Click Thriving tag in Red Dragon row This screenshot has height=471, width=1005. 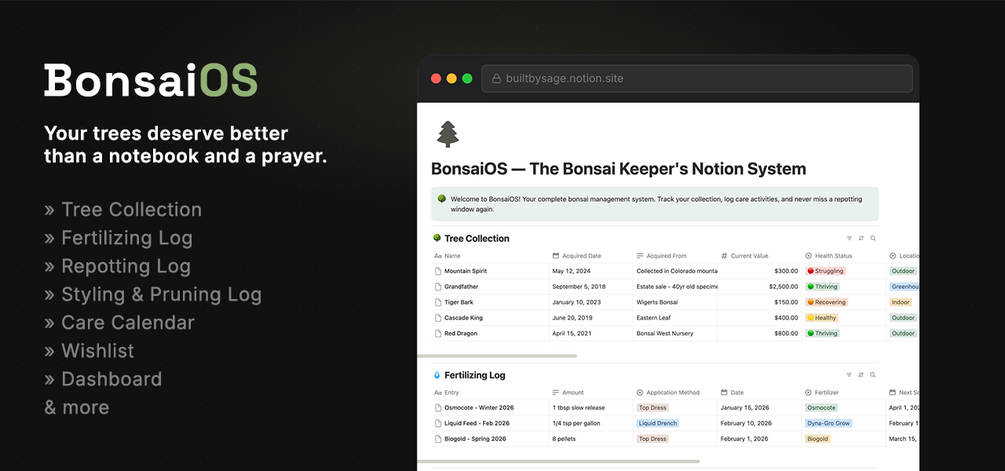point(823,333)
